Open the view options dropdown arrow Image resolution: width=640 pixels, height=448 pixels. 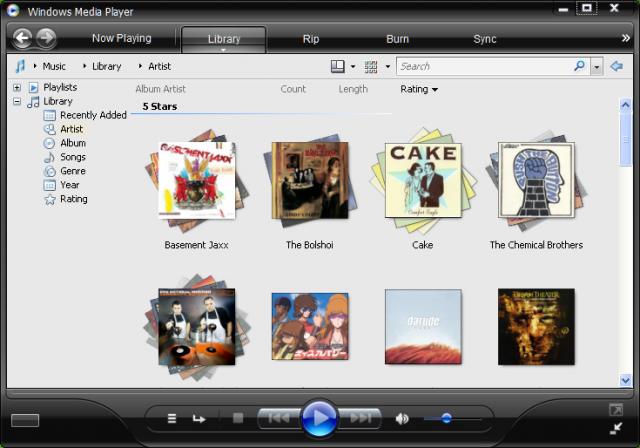coord(388,67)
